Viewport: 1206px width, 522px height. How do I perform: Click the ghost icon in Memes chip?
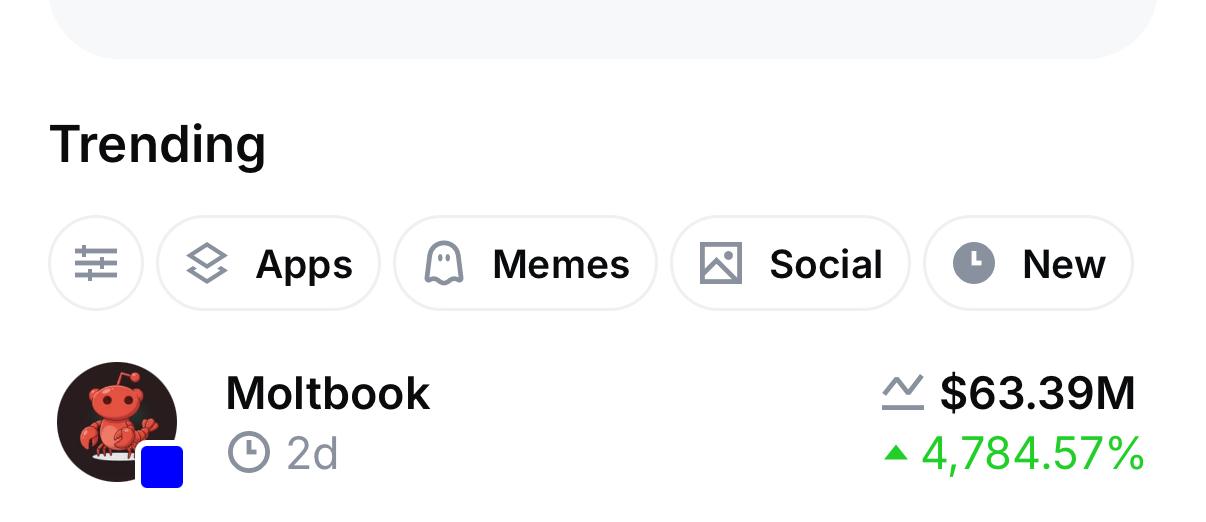444,264
